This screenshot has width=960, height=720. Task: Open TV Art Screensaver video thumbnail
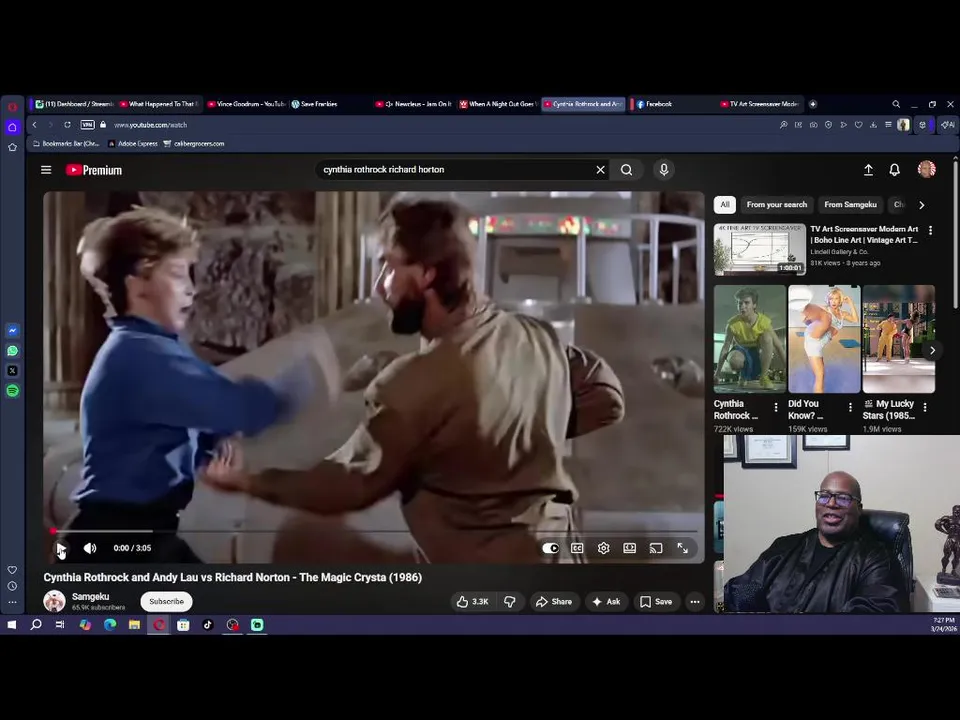click(x=759, y=249)
